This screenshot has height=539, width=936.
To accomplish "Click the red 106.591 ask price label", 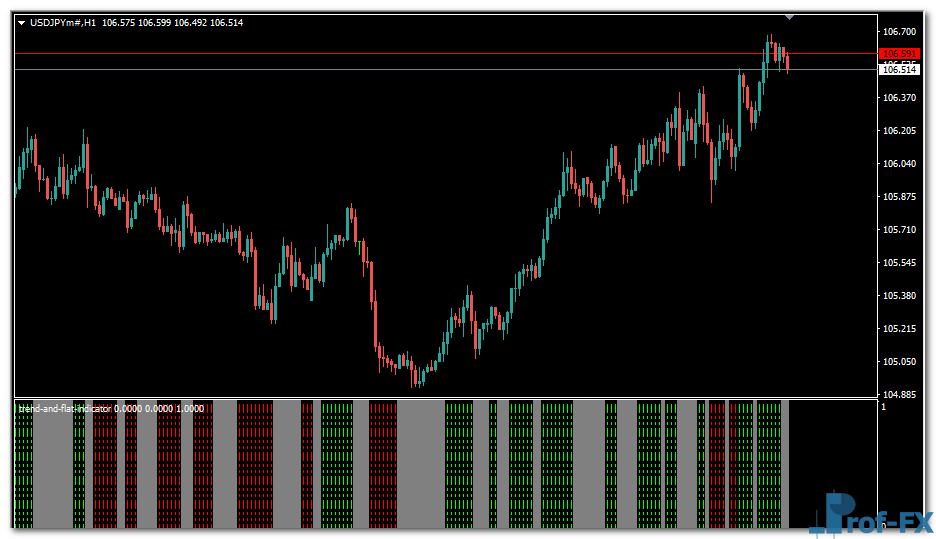I will point(899,54).
